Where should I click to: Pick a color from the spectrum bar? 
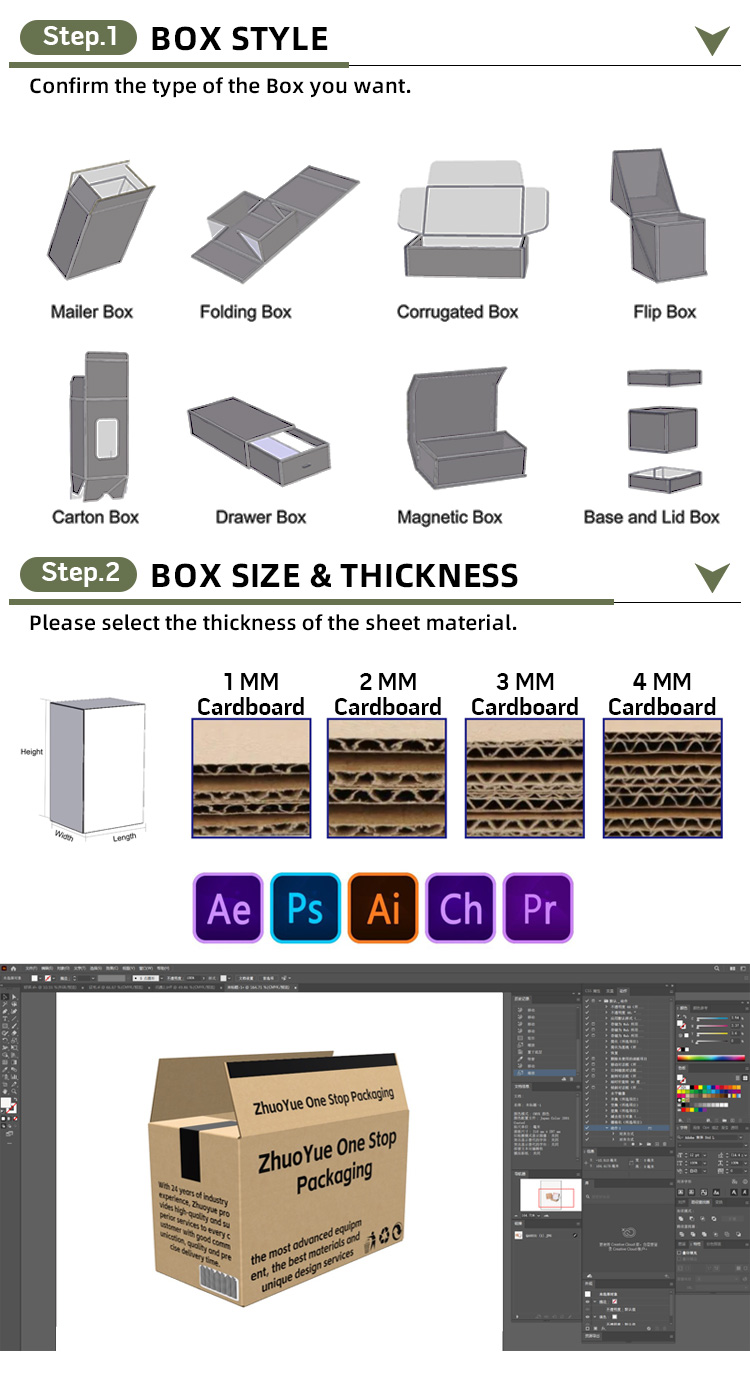[711, 1058]
